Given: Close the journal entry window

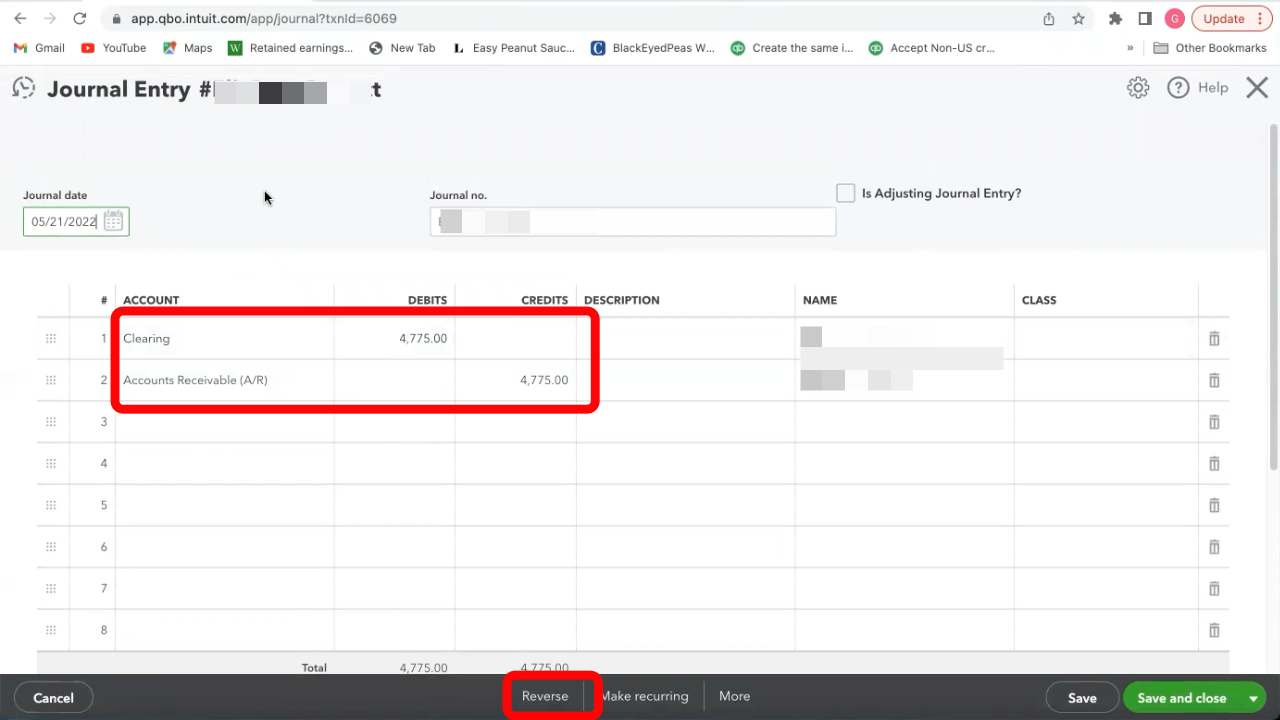Looking at the screenshot, I should [x=1257, y=88].
